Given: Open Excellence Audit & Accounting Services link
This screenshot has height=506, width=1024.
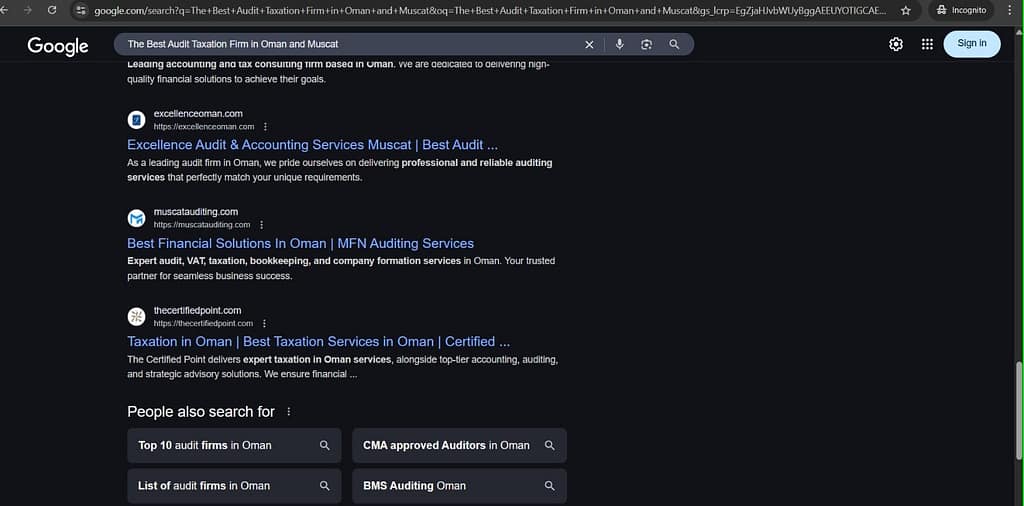Looking at the screenshot, I should [x=312, y=145].
